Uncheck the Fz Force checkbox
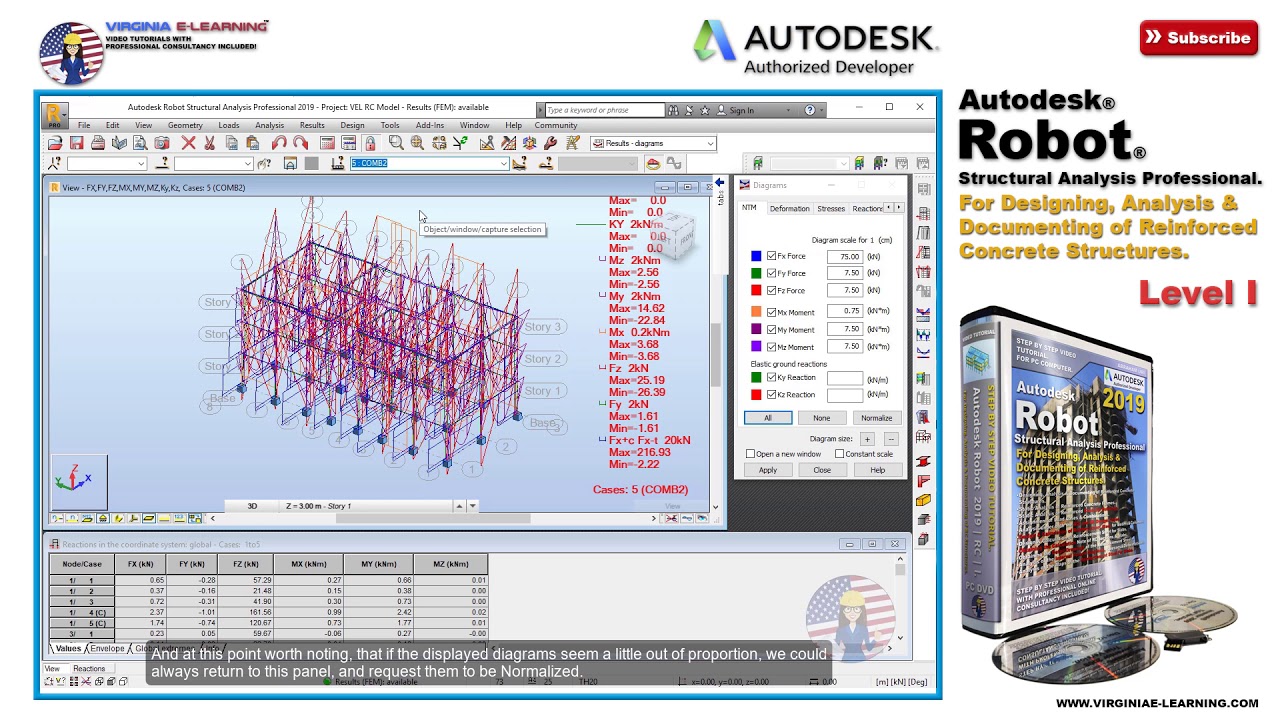 [x=771, y=290]
